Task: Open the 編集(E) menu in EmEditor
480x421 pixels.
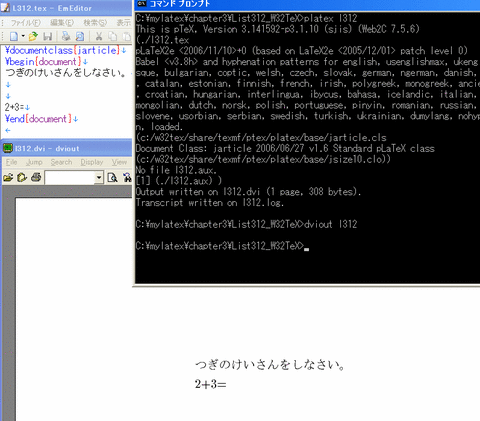Action: tap(62, 22)
